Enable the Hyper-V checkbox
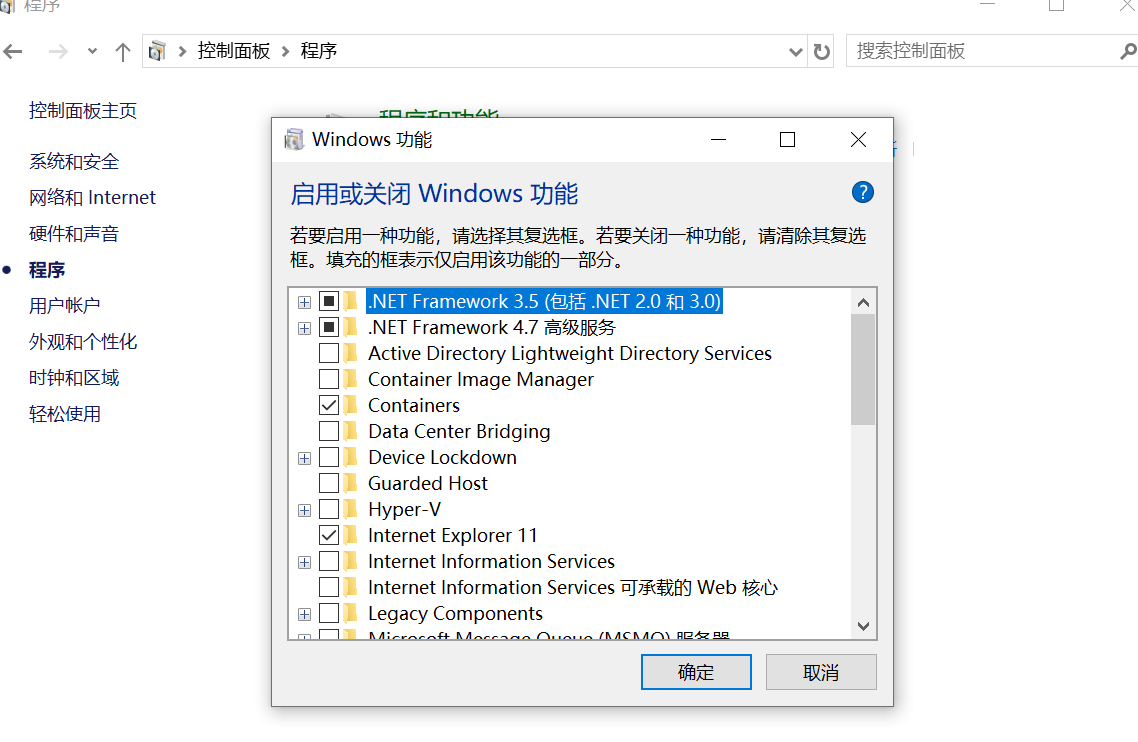Screen dimensions: 1138x742 pos(329,509)
